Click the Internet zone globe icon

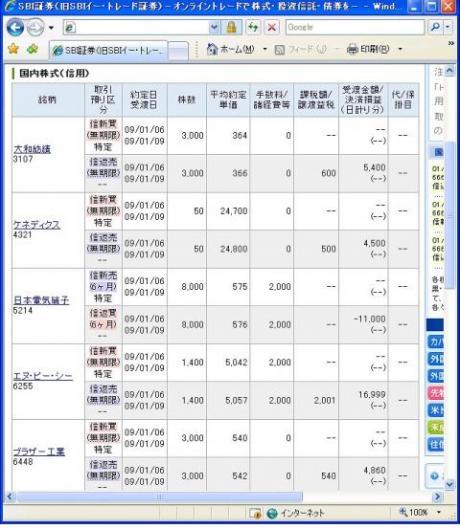coord(272,513)
